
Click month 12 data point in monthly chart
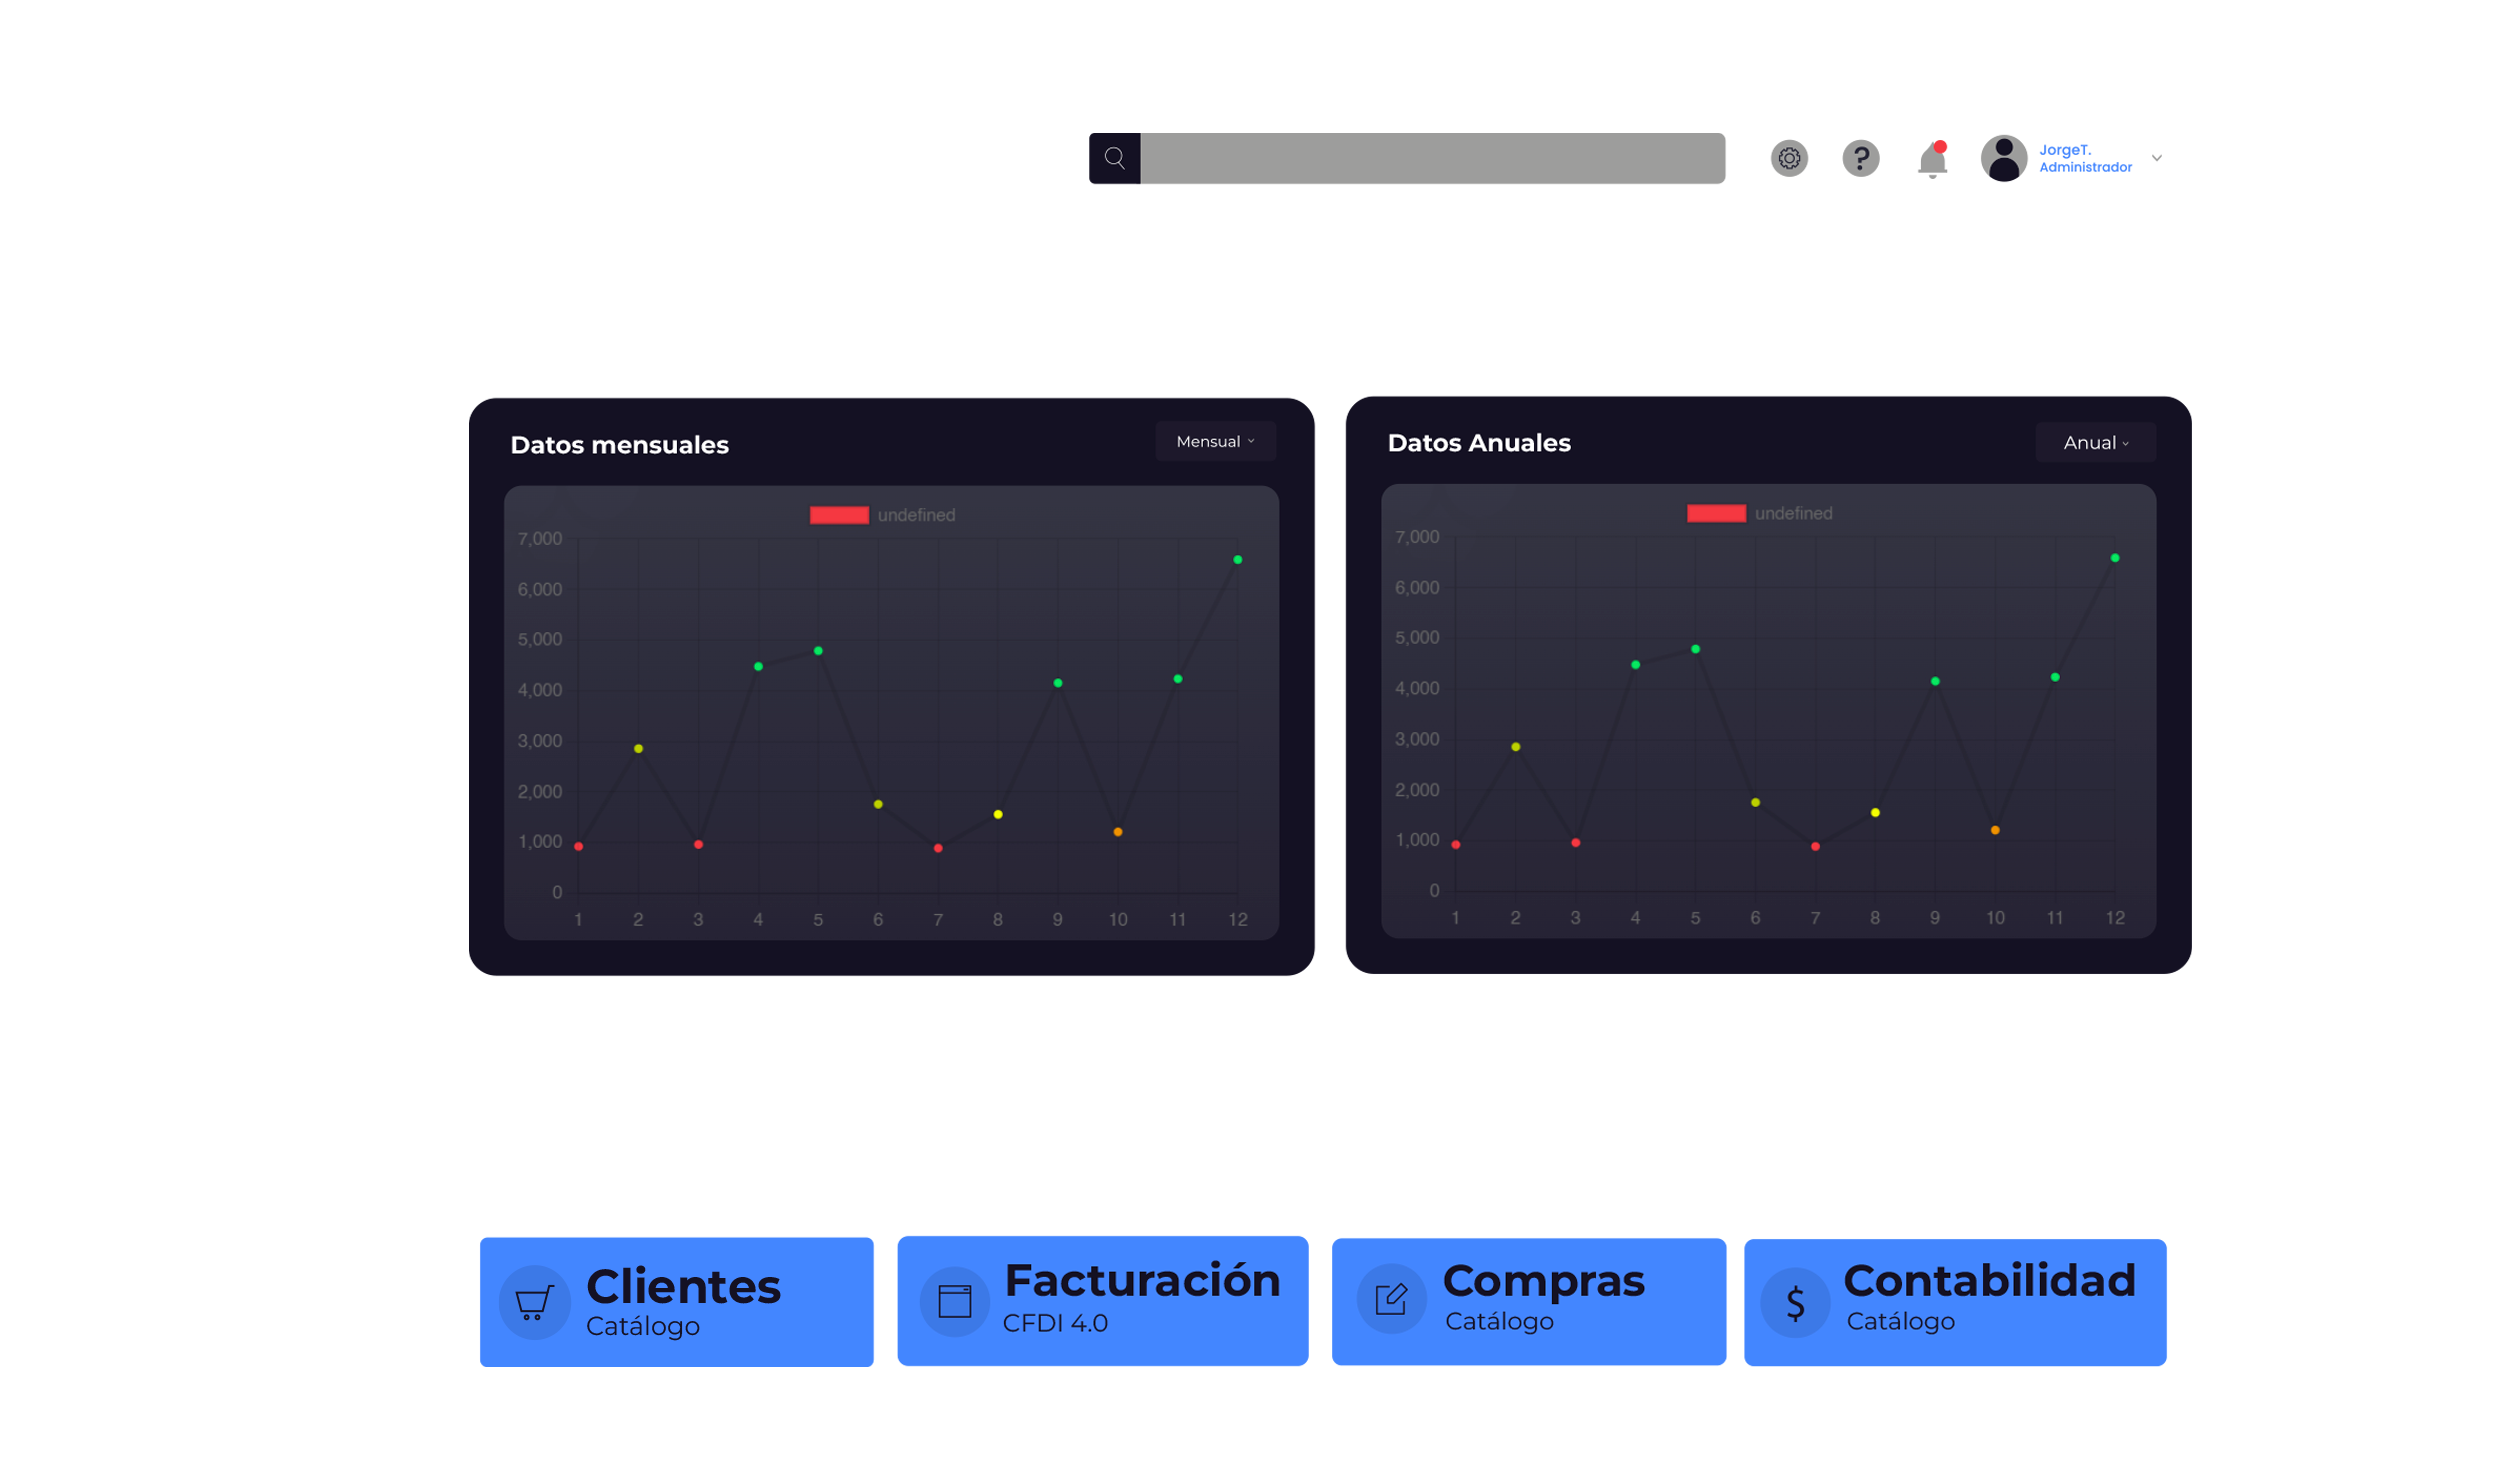[x=1238, y=560]
